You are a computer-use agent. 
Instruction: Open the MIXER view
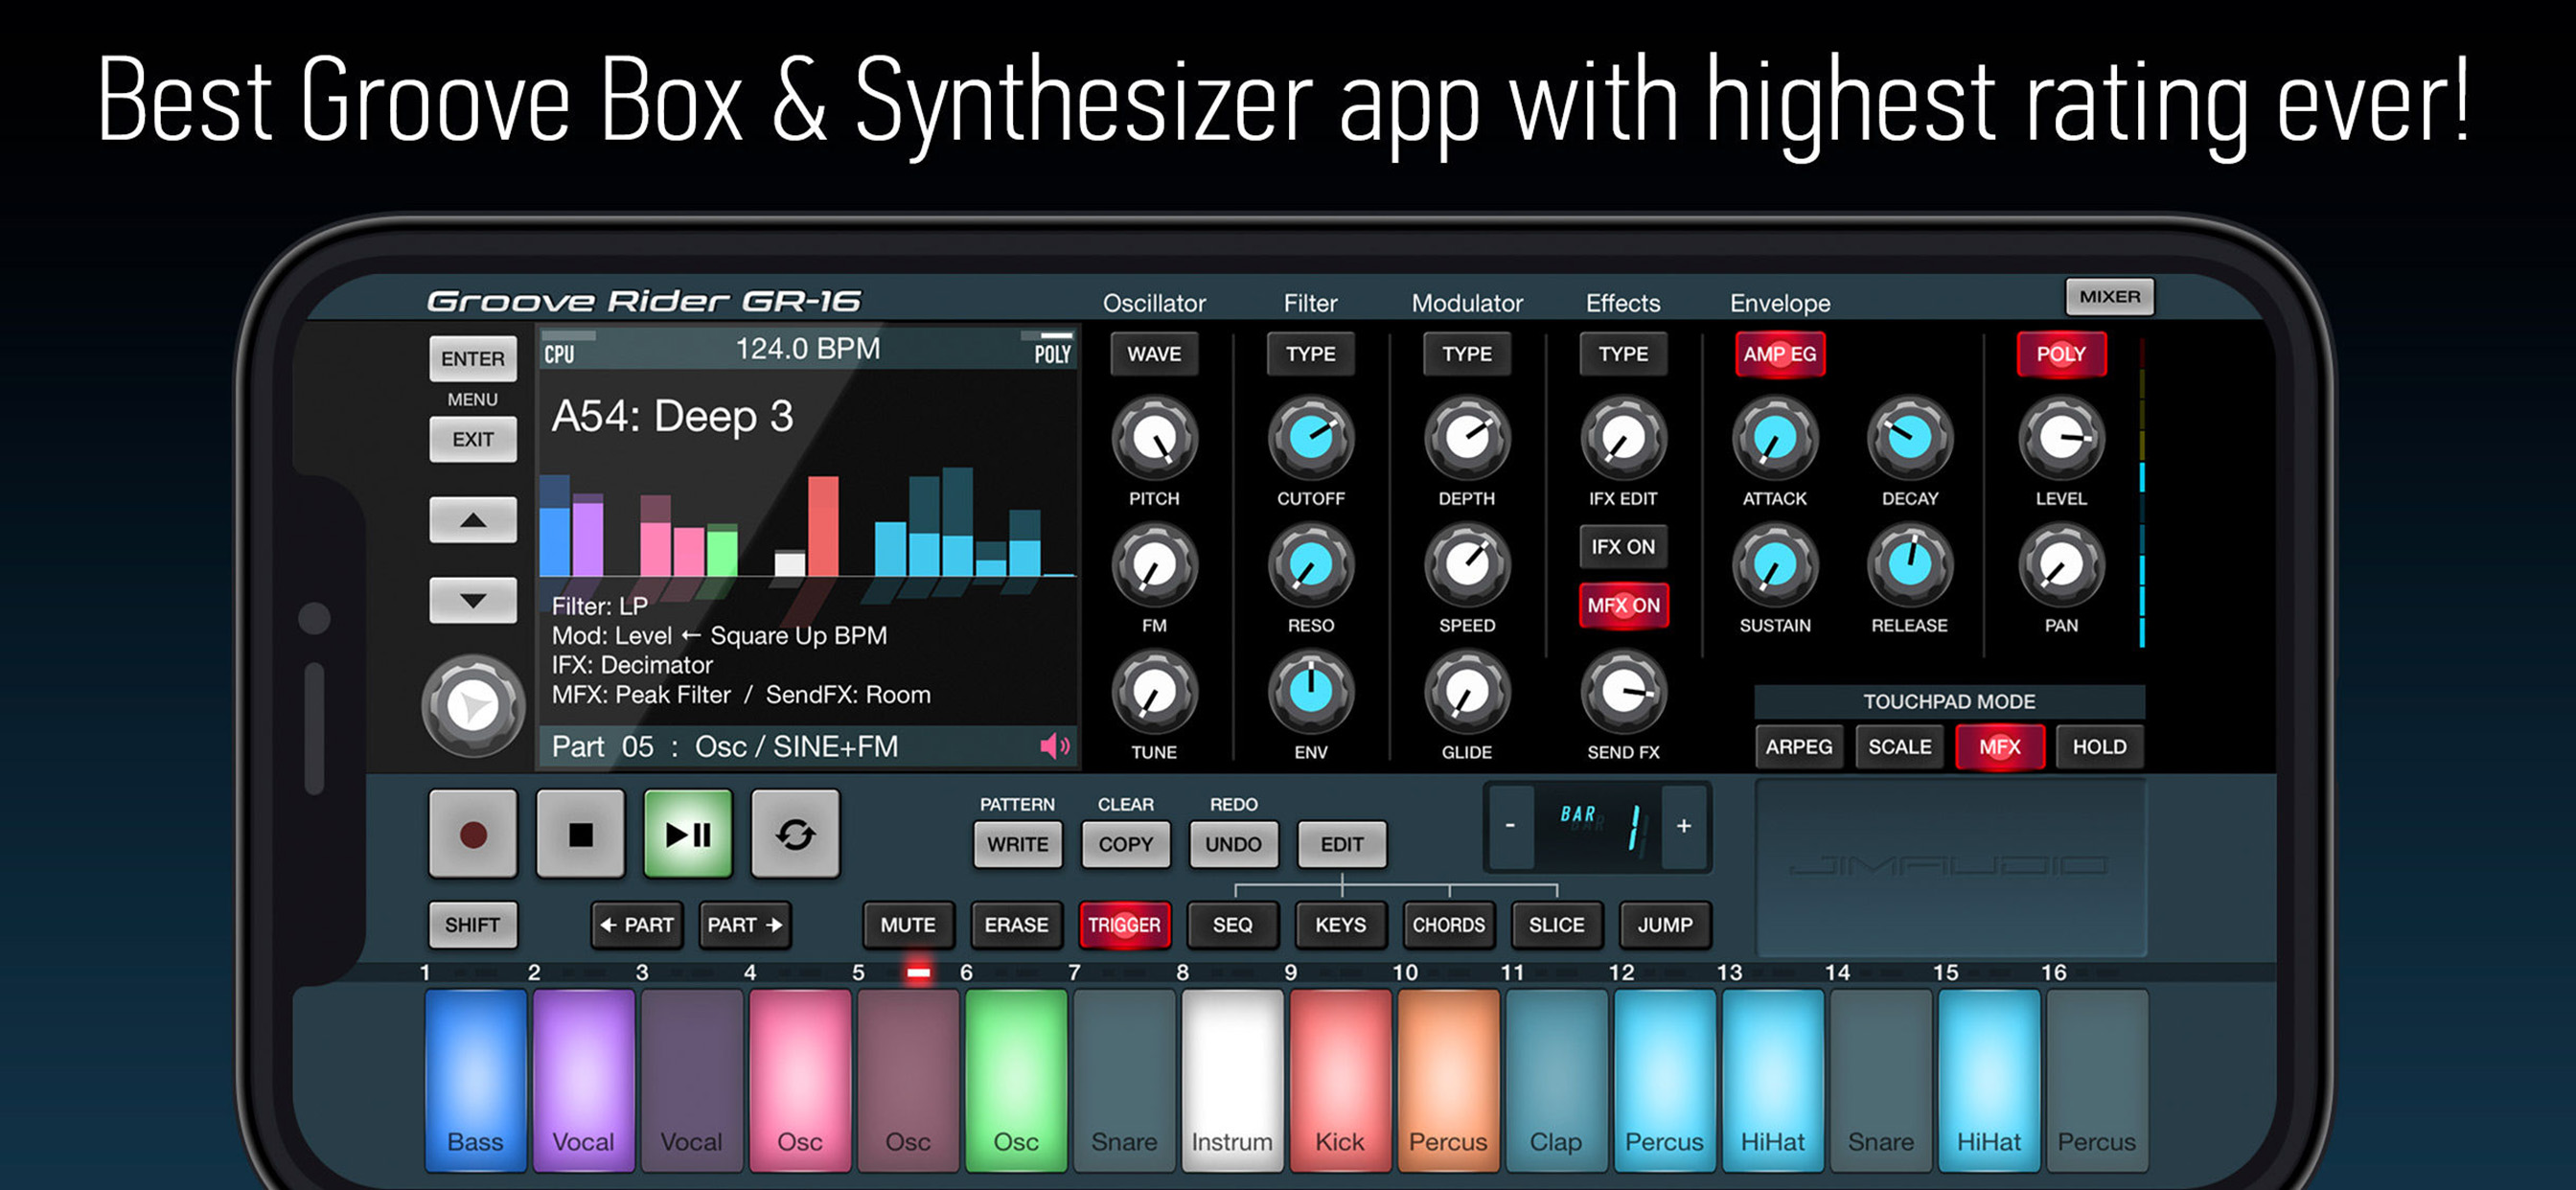click(2110, 297)
